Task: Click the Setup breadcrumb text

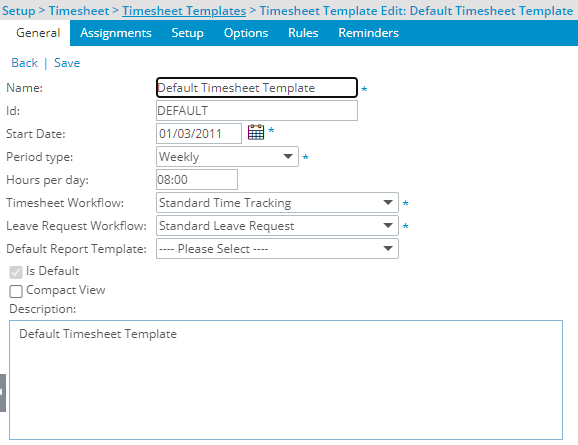Action: (x=18, y=11)
